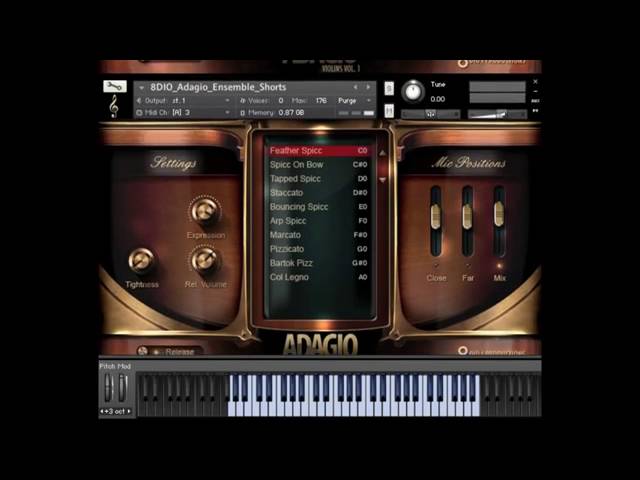
Task: Click the Max voices value 176
Action: [321, 100]
